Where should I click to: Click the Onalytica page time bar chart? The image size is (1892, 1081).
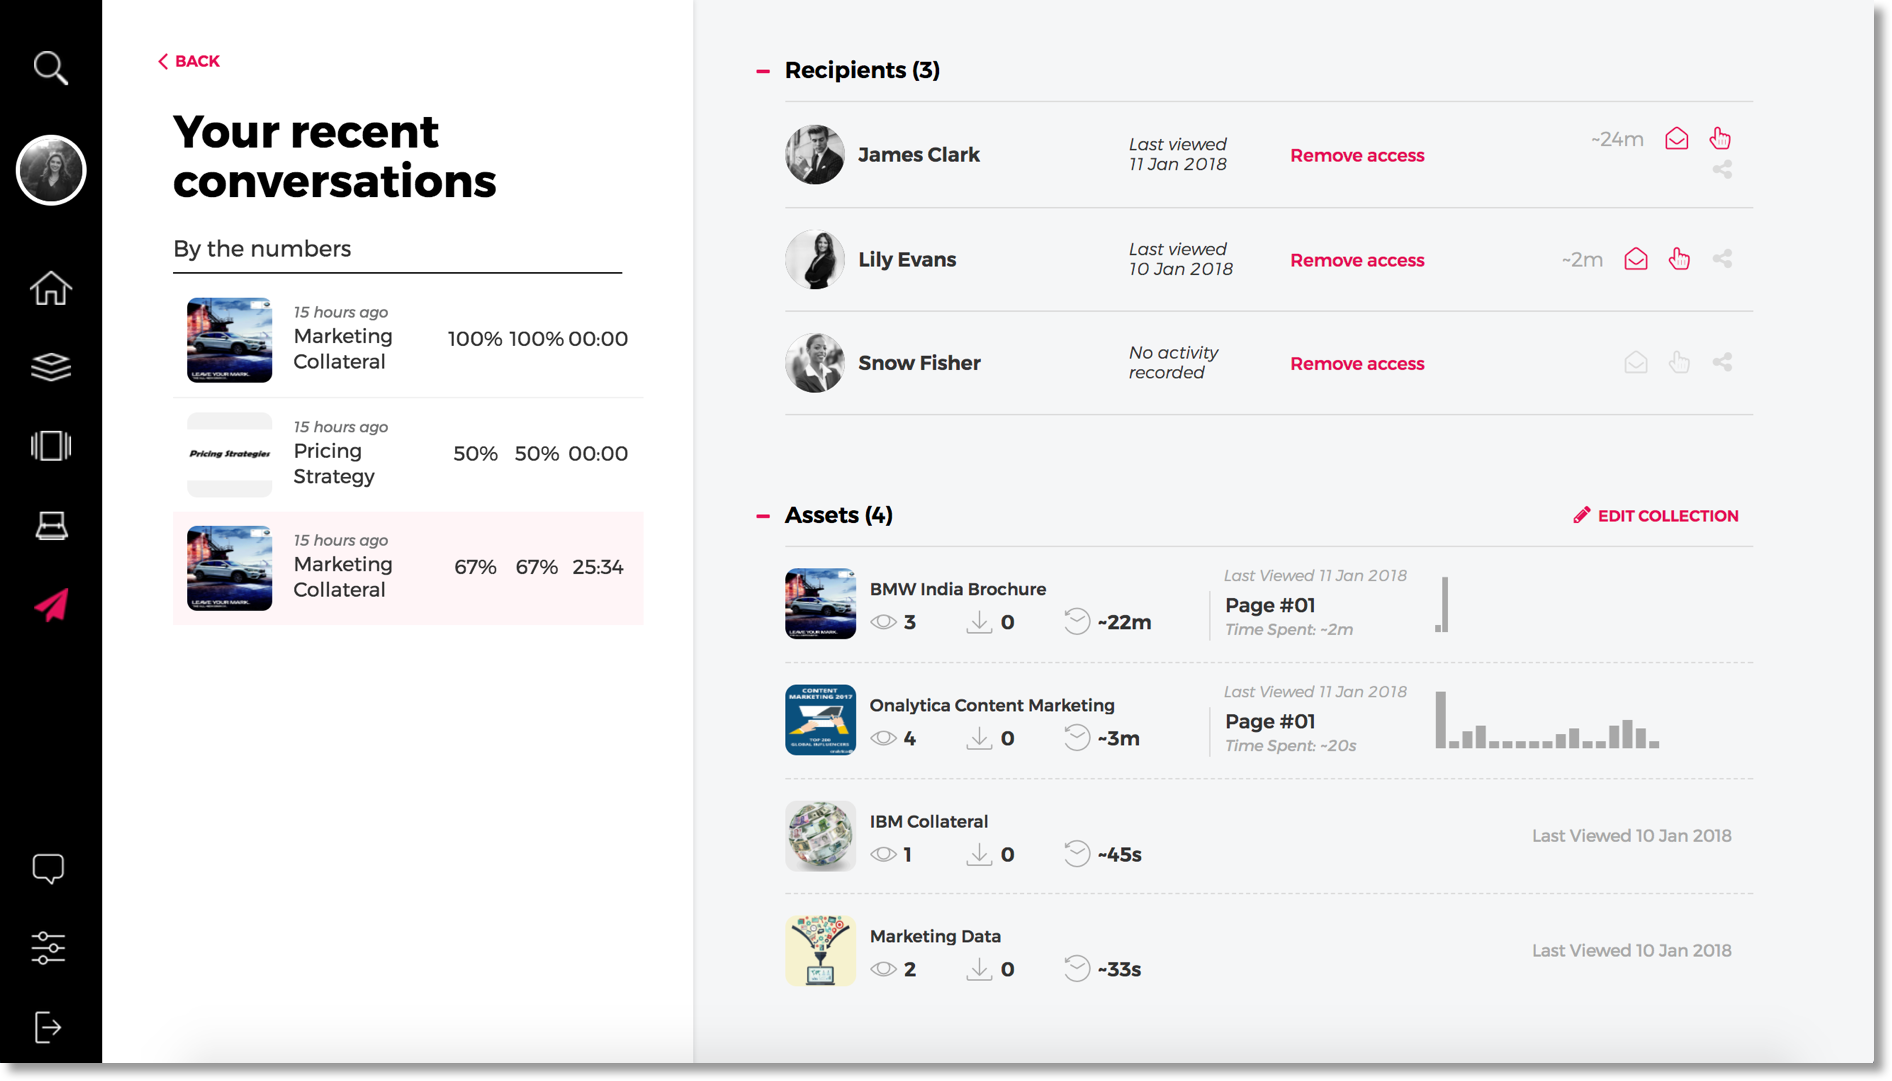click(x=1547, y=720)
